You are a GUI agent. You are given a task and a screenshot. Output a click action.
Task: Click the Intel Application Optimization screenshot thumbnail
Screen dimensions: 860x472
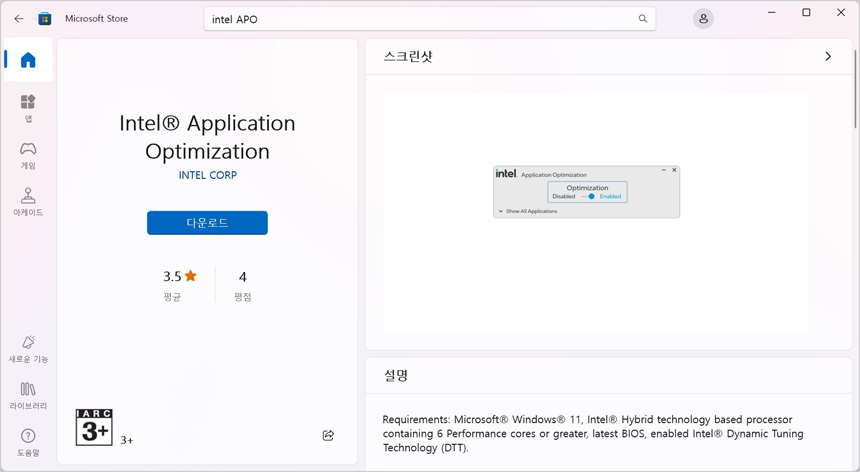586,192
